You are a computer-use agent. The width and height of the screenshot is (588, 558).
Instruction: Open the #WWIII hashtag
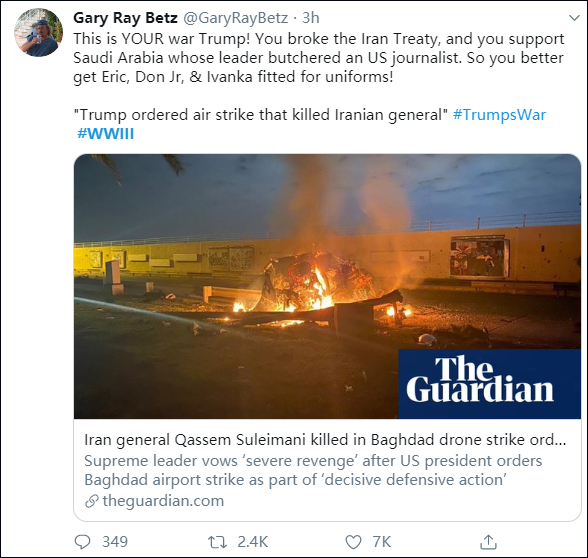(105, 134)
